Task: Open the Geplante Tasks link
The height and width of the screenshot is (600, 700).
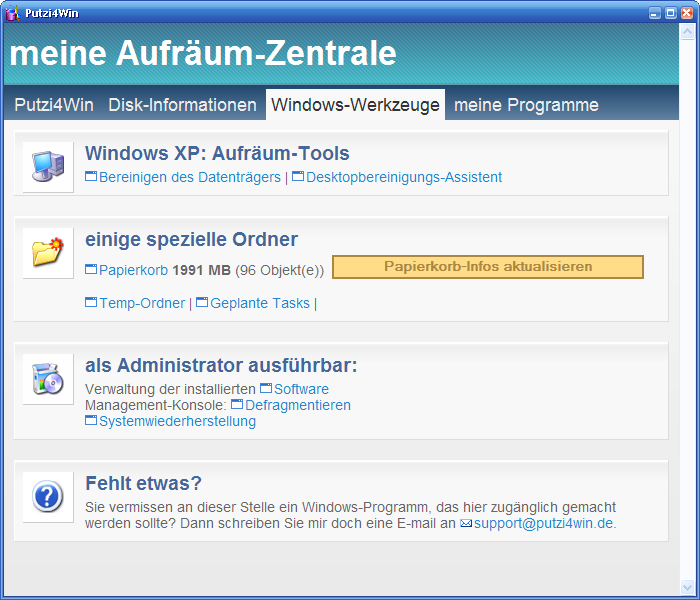Action: click(253, 303)
